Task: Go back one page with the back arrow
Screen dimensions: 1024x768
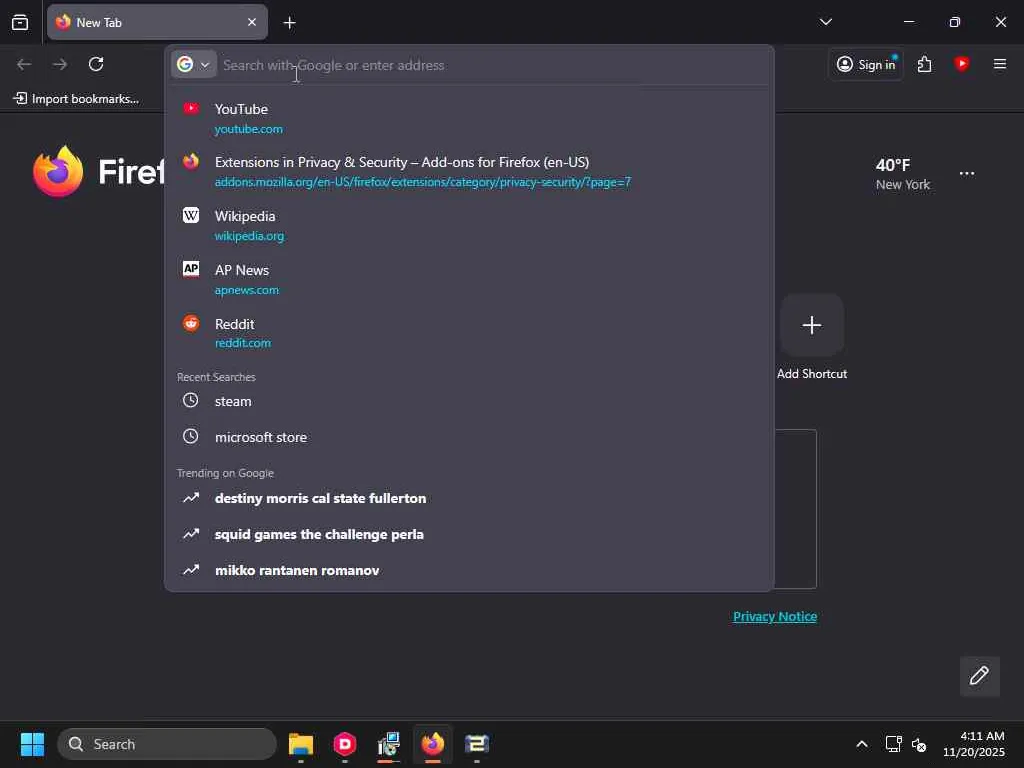Action: 24,64
